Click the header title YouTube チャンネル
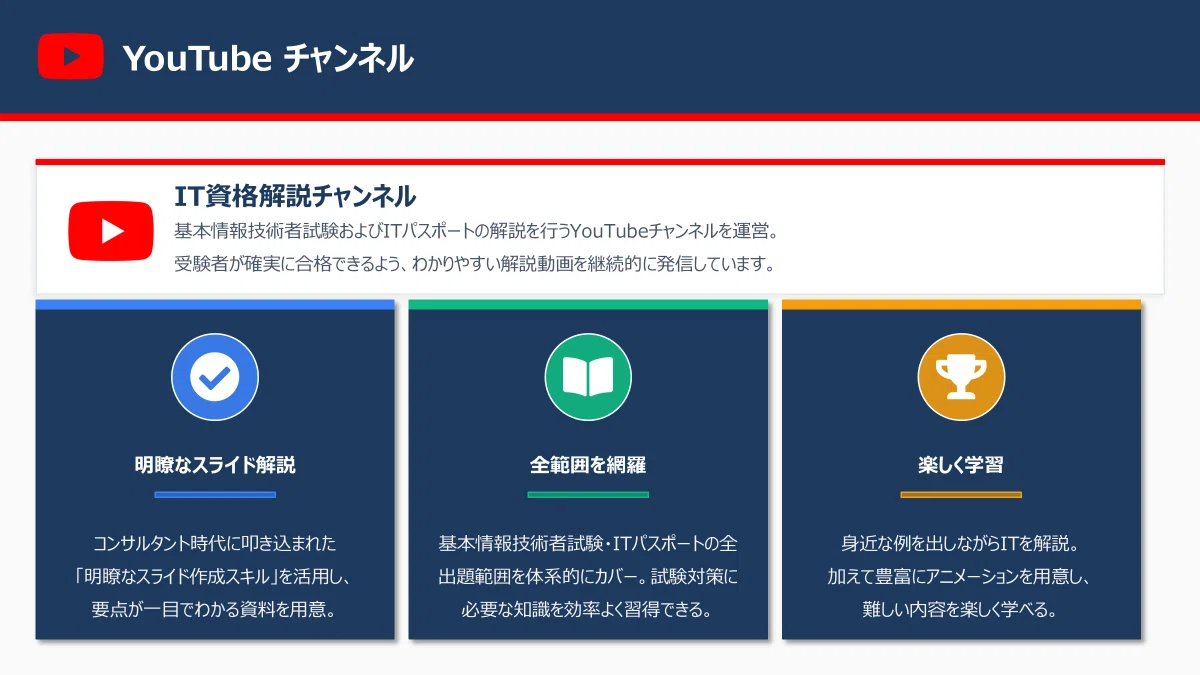 (x=268, y=58)
